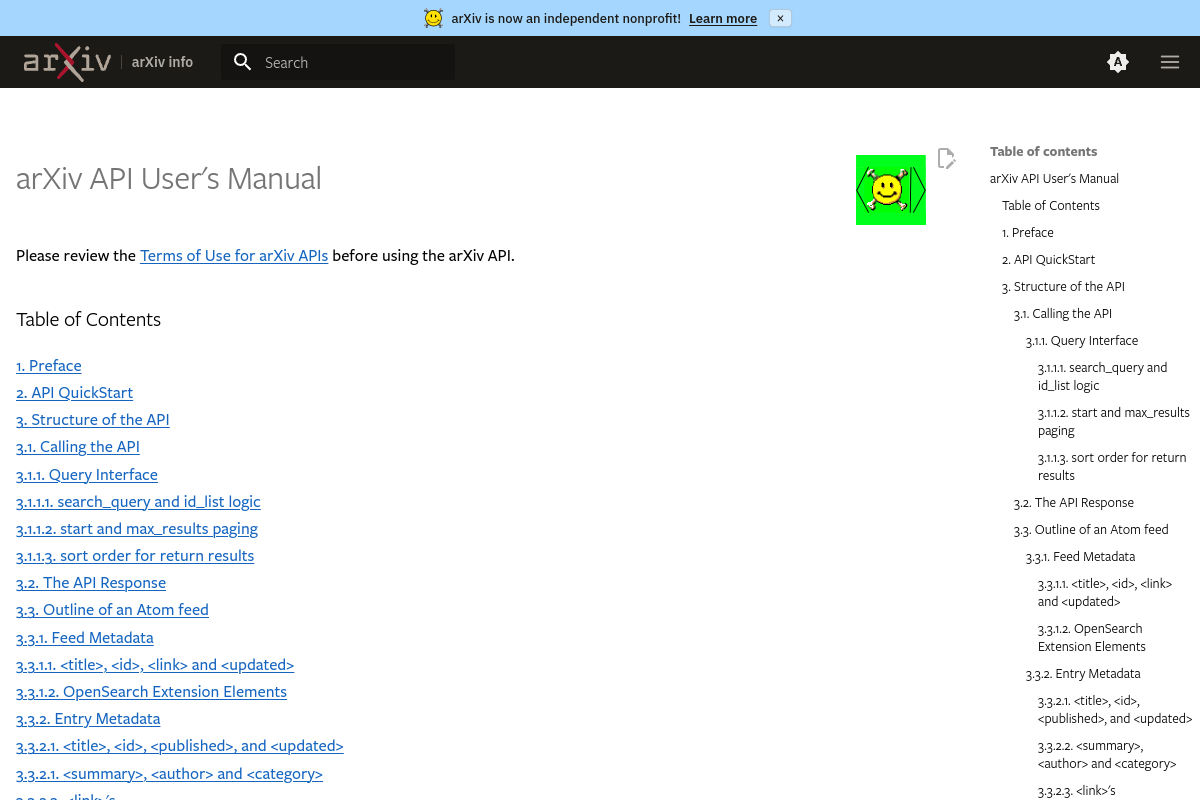This screenshot has width=1200, height=800.
Task: Open 3.3.2.2. summary, author and category main link
Action: coord(169,773)
